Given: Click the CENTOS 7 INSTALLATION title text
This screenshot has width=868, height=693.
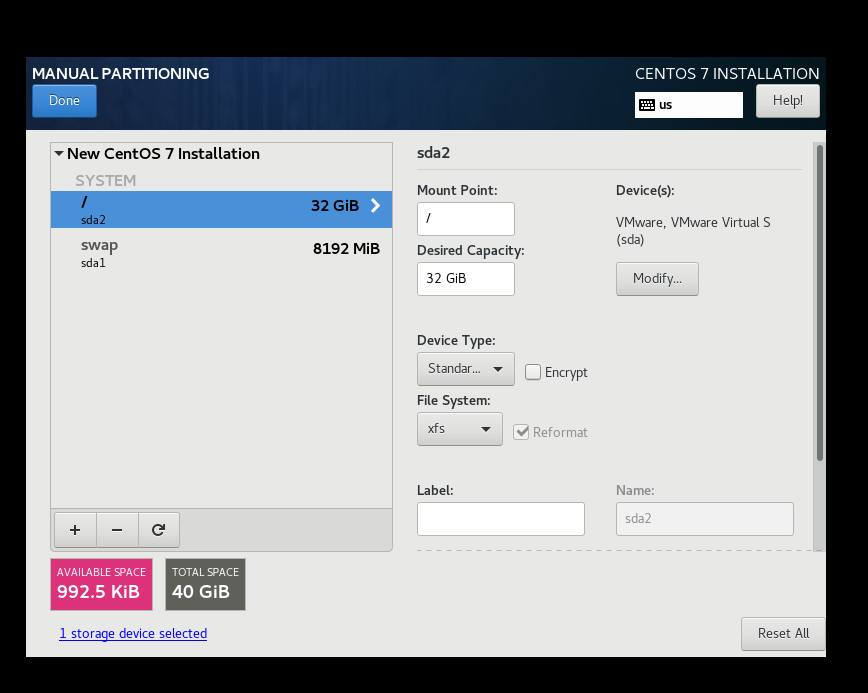Looking at the screenshot, I should point(727,74).
